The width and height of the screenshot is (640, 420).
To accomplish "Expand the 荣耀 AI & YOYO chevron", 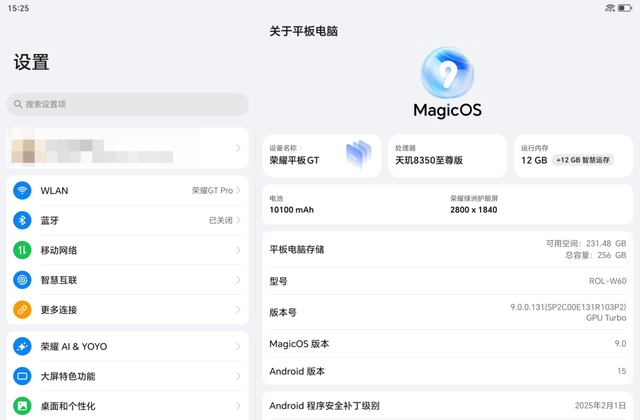I will 238,347.
